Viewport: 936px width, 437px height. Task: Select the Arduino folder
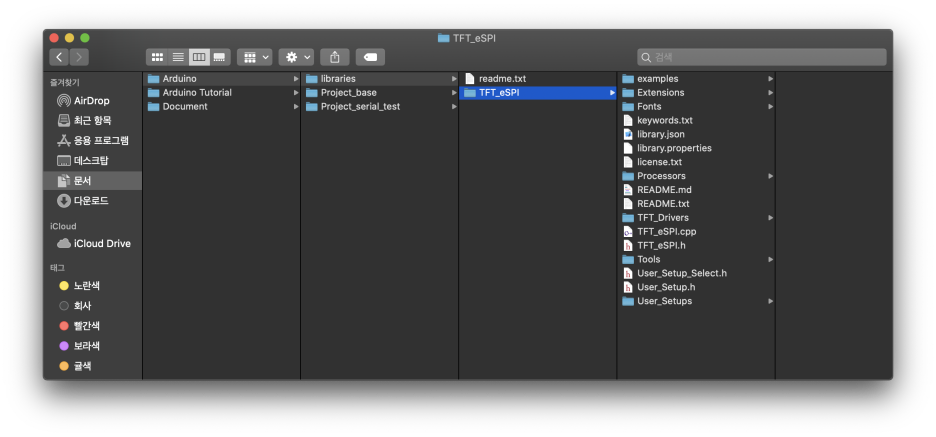tap(221, 79)
